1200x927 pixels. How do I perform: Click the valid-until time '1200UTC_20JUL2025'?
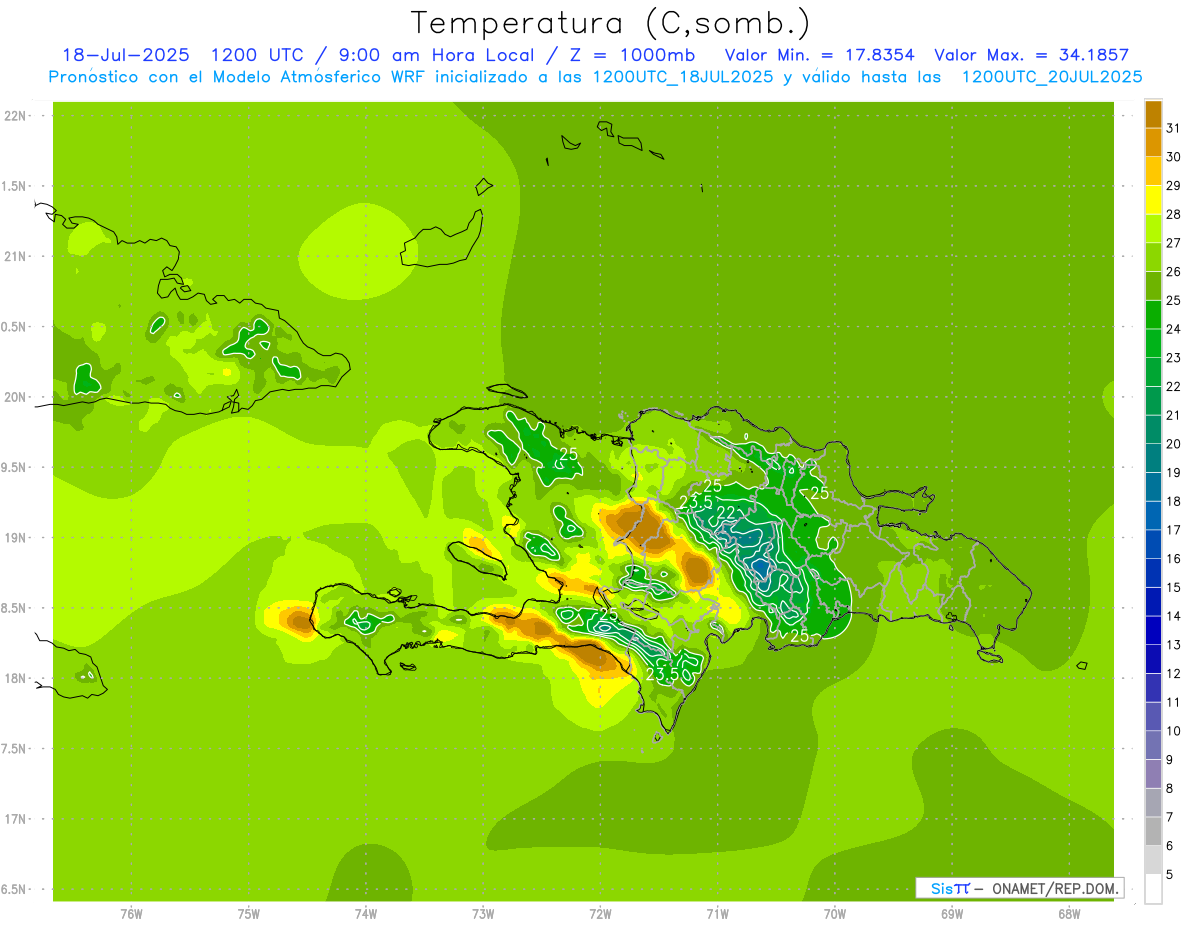point(1051,77)
